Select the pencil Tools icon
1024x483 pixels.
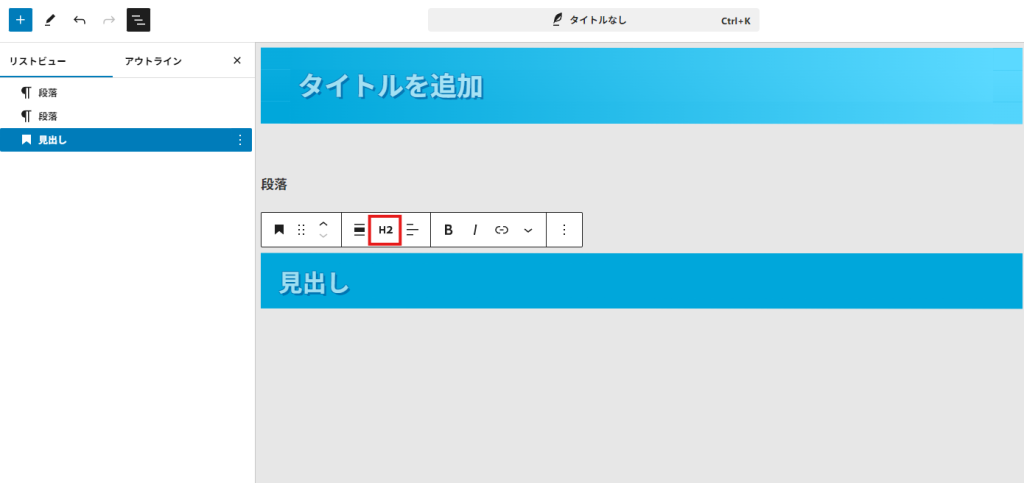click(x=50, y=20)
